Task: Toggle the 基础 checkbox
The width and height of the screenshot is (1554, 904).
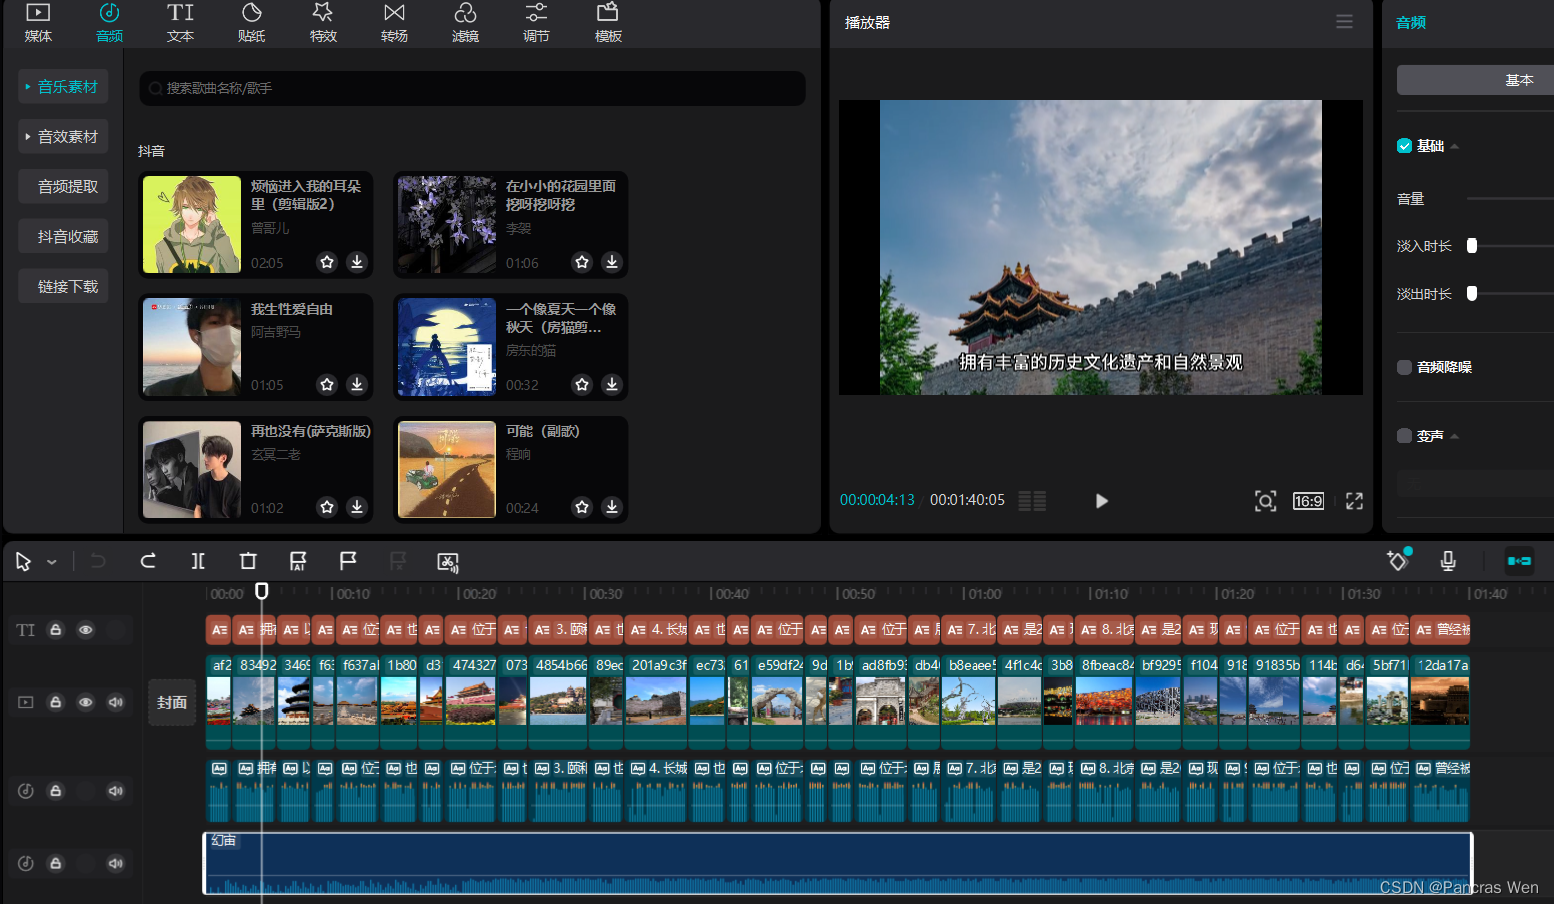Action: [x=1404, y=146]
